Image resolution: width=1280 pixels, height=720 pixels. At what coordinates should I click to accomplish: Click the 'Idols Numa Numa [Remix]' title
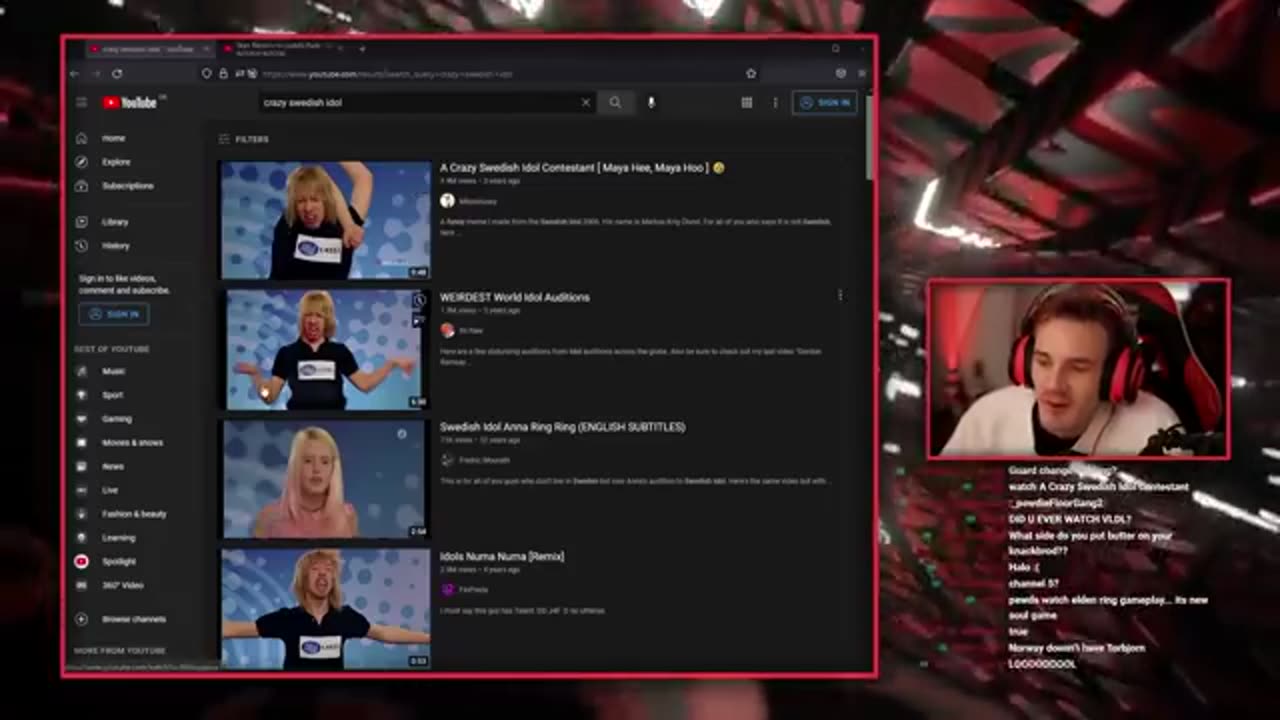coord(502,556)
